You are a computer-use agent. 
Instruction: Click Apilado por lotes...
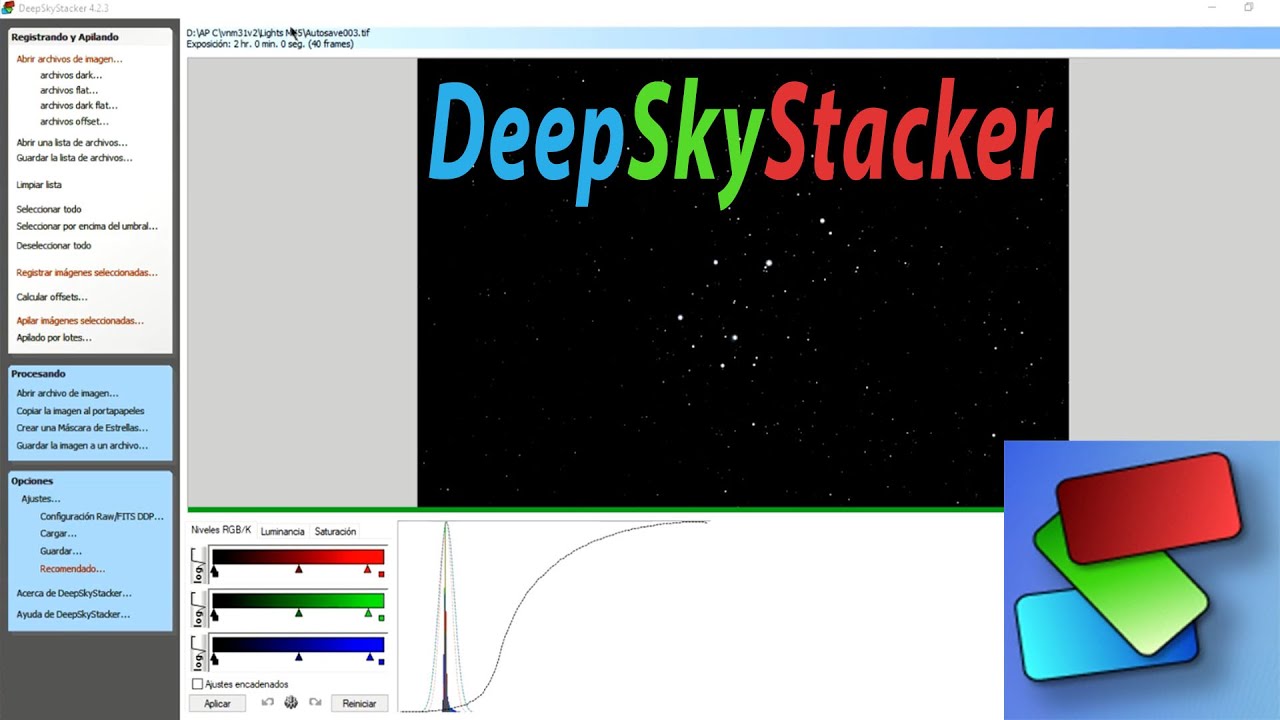pyautogui.click(x=54, y=337)
